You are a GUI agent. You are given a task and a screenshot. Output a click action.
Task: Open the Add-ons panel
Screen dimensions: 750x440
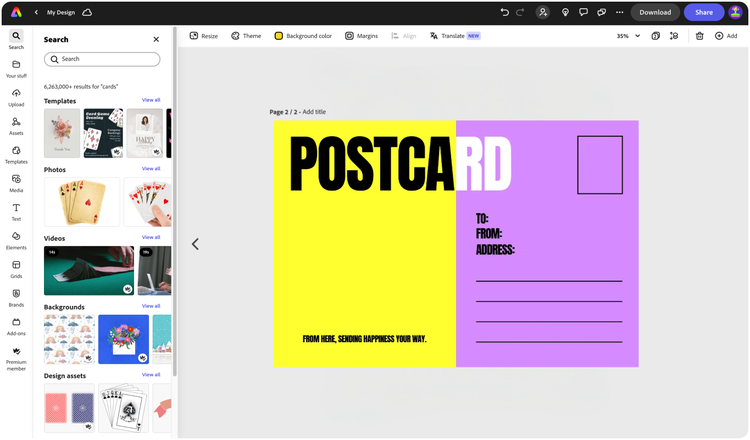[x=16, y=327]
